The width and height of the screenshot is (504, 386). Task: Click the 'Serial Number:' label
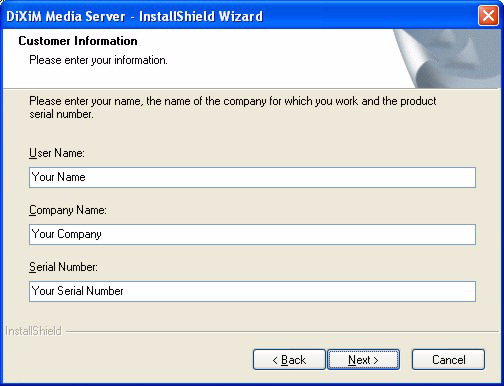(63, 267)
